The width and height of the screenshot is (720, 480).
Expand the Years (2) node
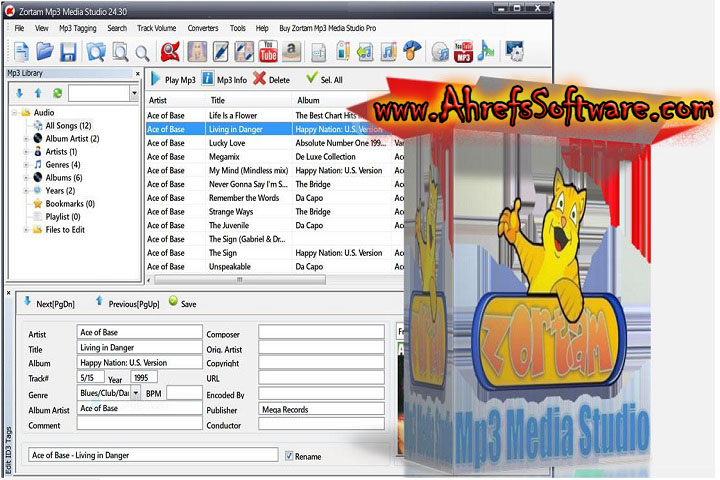click(26, 190)
